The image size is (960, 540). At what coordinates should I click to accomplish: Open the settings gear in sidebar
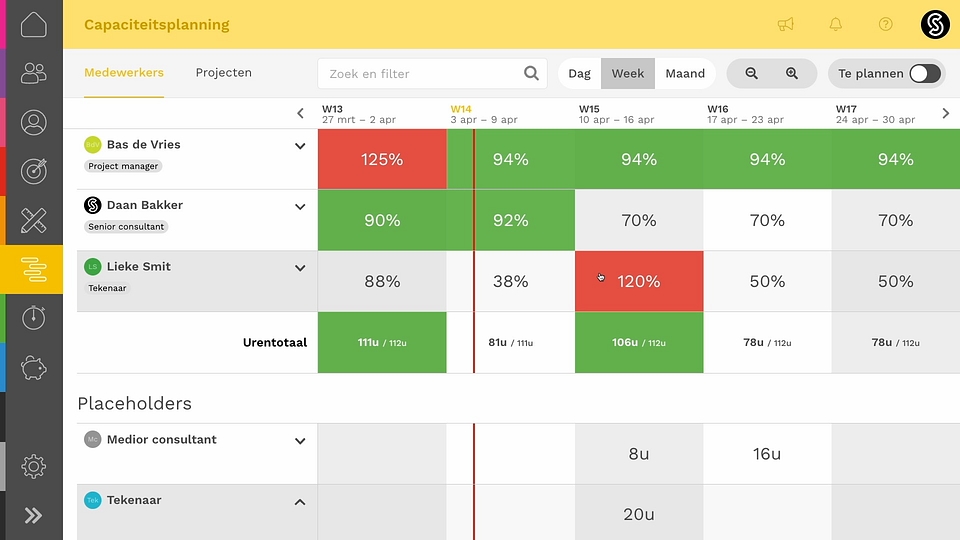34,467
